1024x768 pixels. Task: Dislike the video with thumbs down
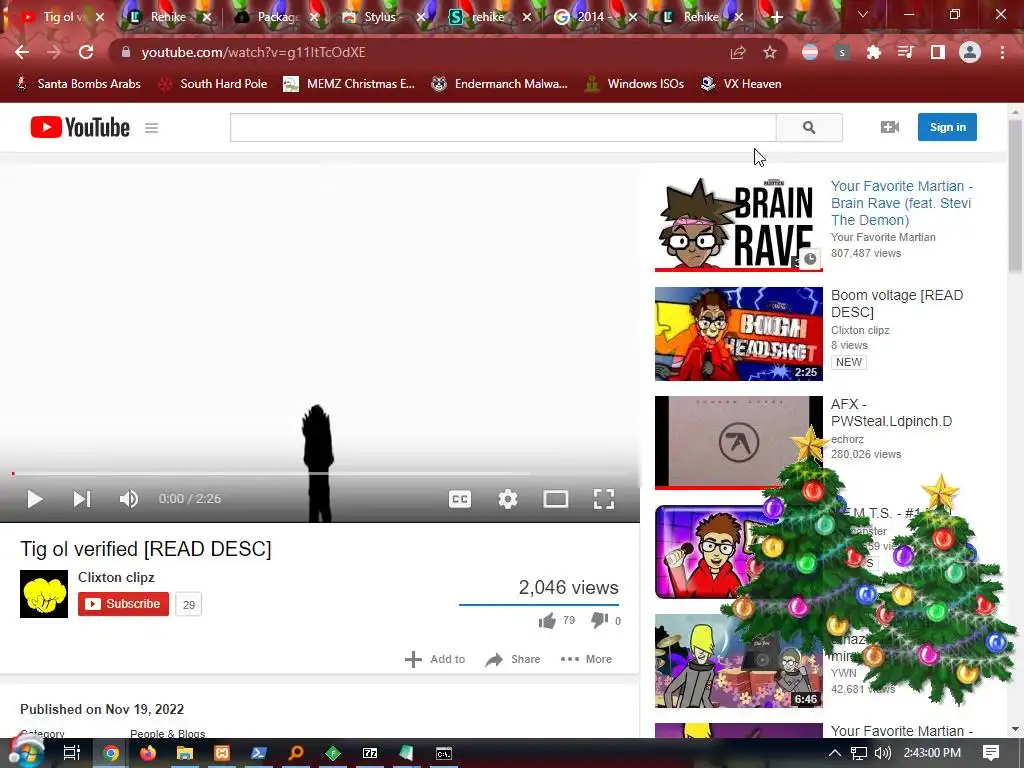click(x=600, y=620)
